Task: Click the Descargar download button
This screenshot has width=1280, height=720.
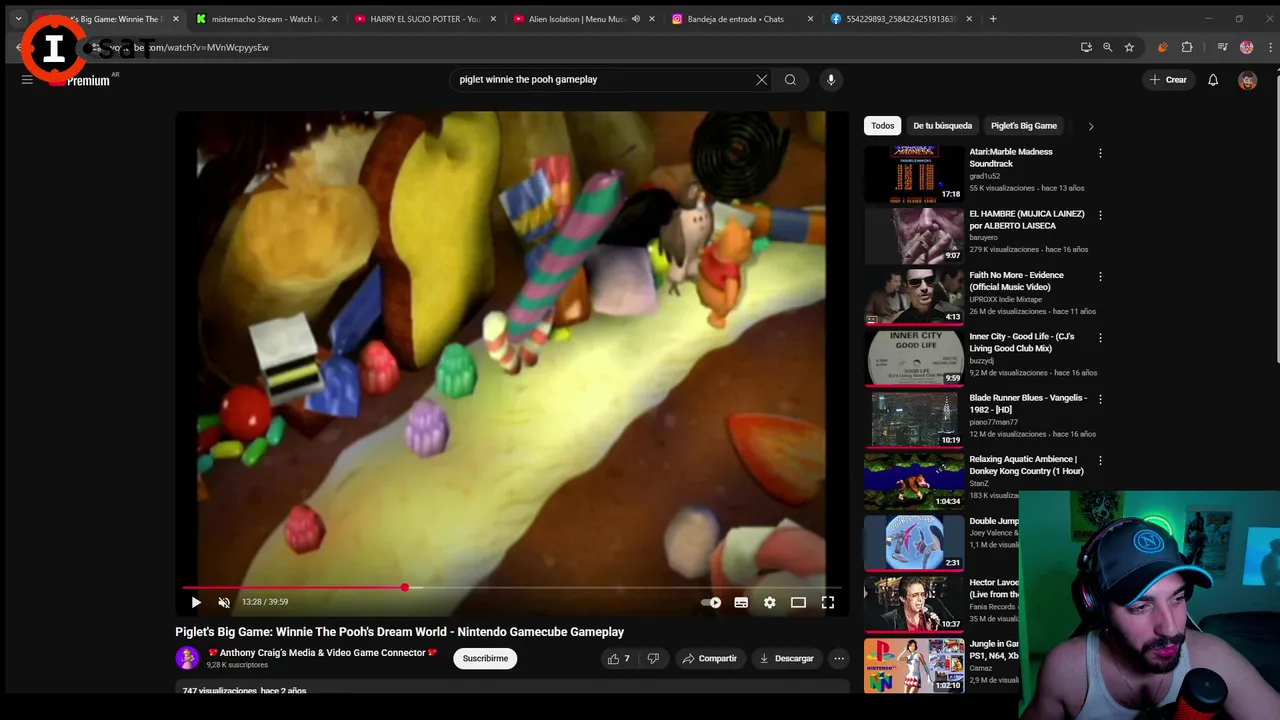Action: coord(786,658)
